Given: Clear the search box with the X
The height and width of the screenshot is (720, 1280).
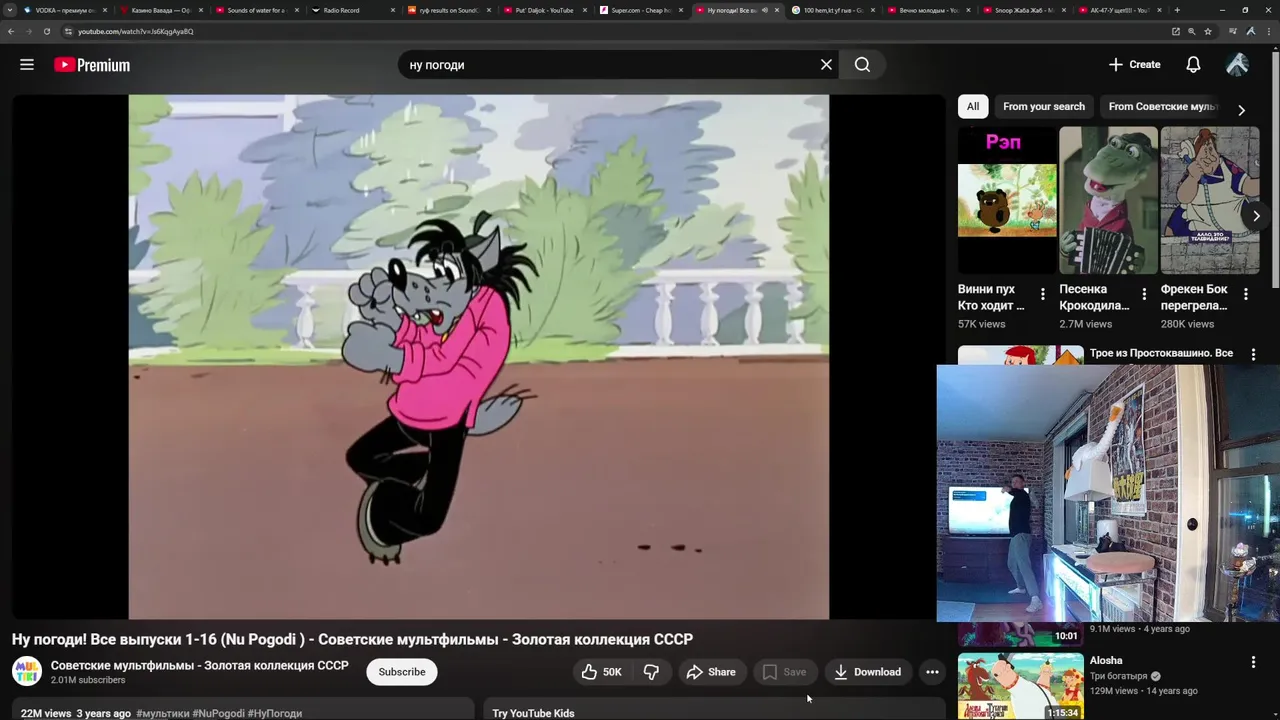Looking at the screenshot, I should click(x=826, y=65).
